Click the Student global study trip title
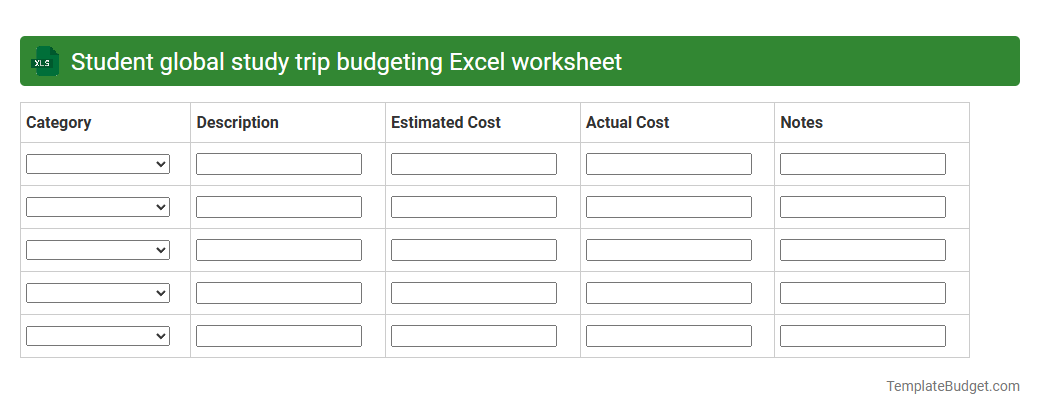 point(346,62)
